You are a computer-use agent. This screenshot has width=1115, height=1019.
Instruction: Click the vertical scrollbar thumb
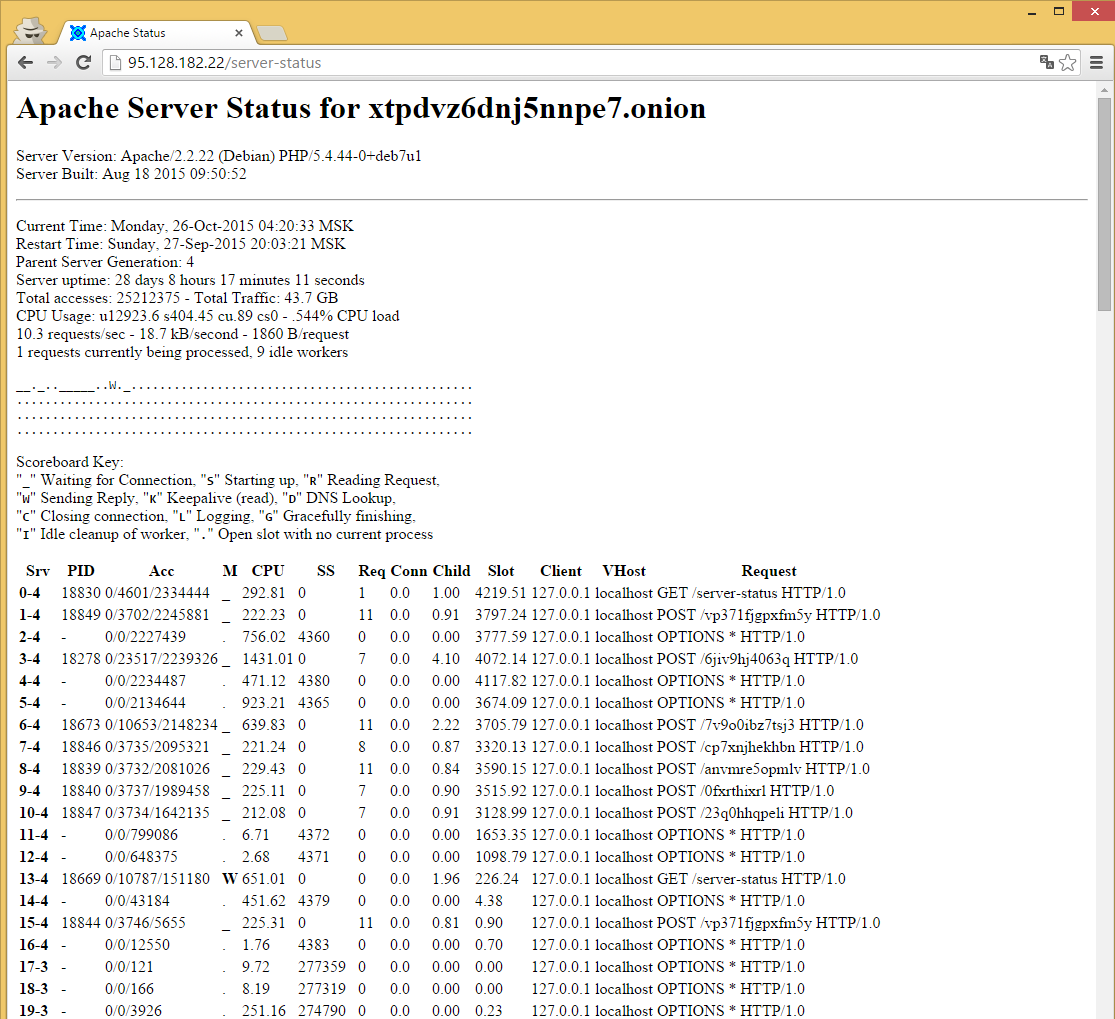tap(1104, 205)
